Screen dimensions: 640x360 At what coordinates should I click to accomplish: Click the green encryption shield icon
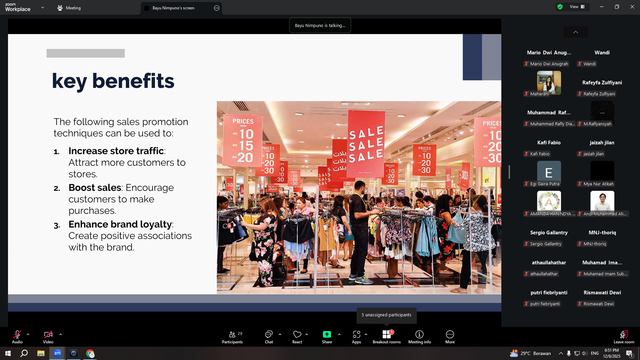click(x=560, y=7)
